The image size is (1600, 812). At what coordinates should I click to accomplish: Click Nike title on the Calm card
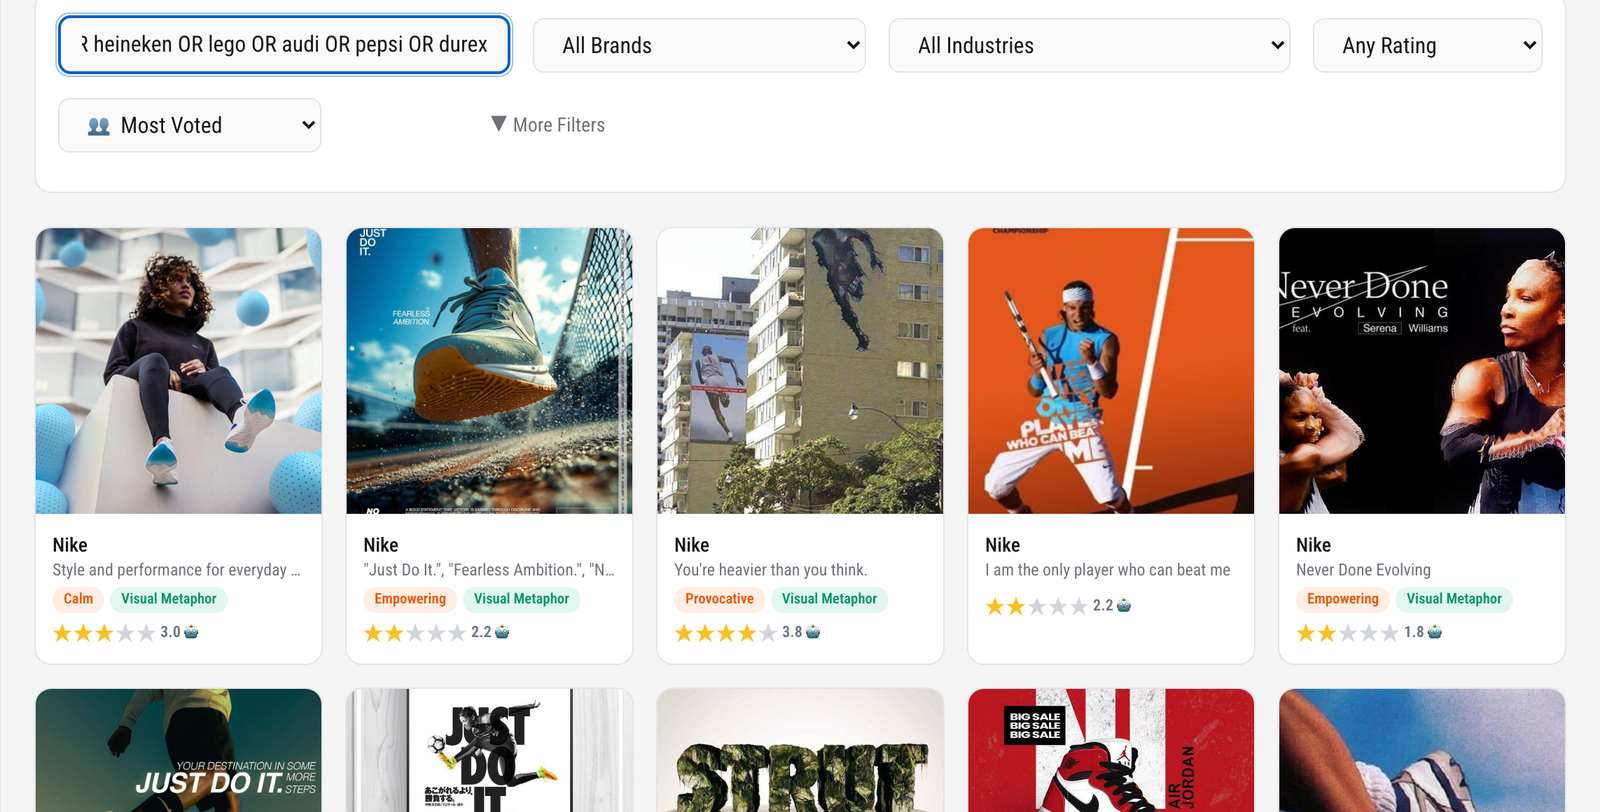[x=70, y=545]
